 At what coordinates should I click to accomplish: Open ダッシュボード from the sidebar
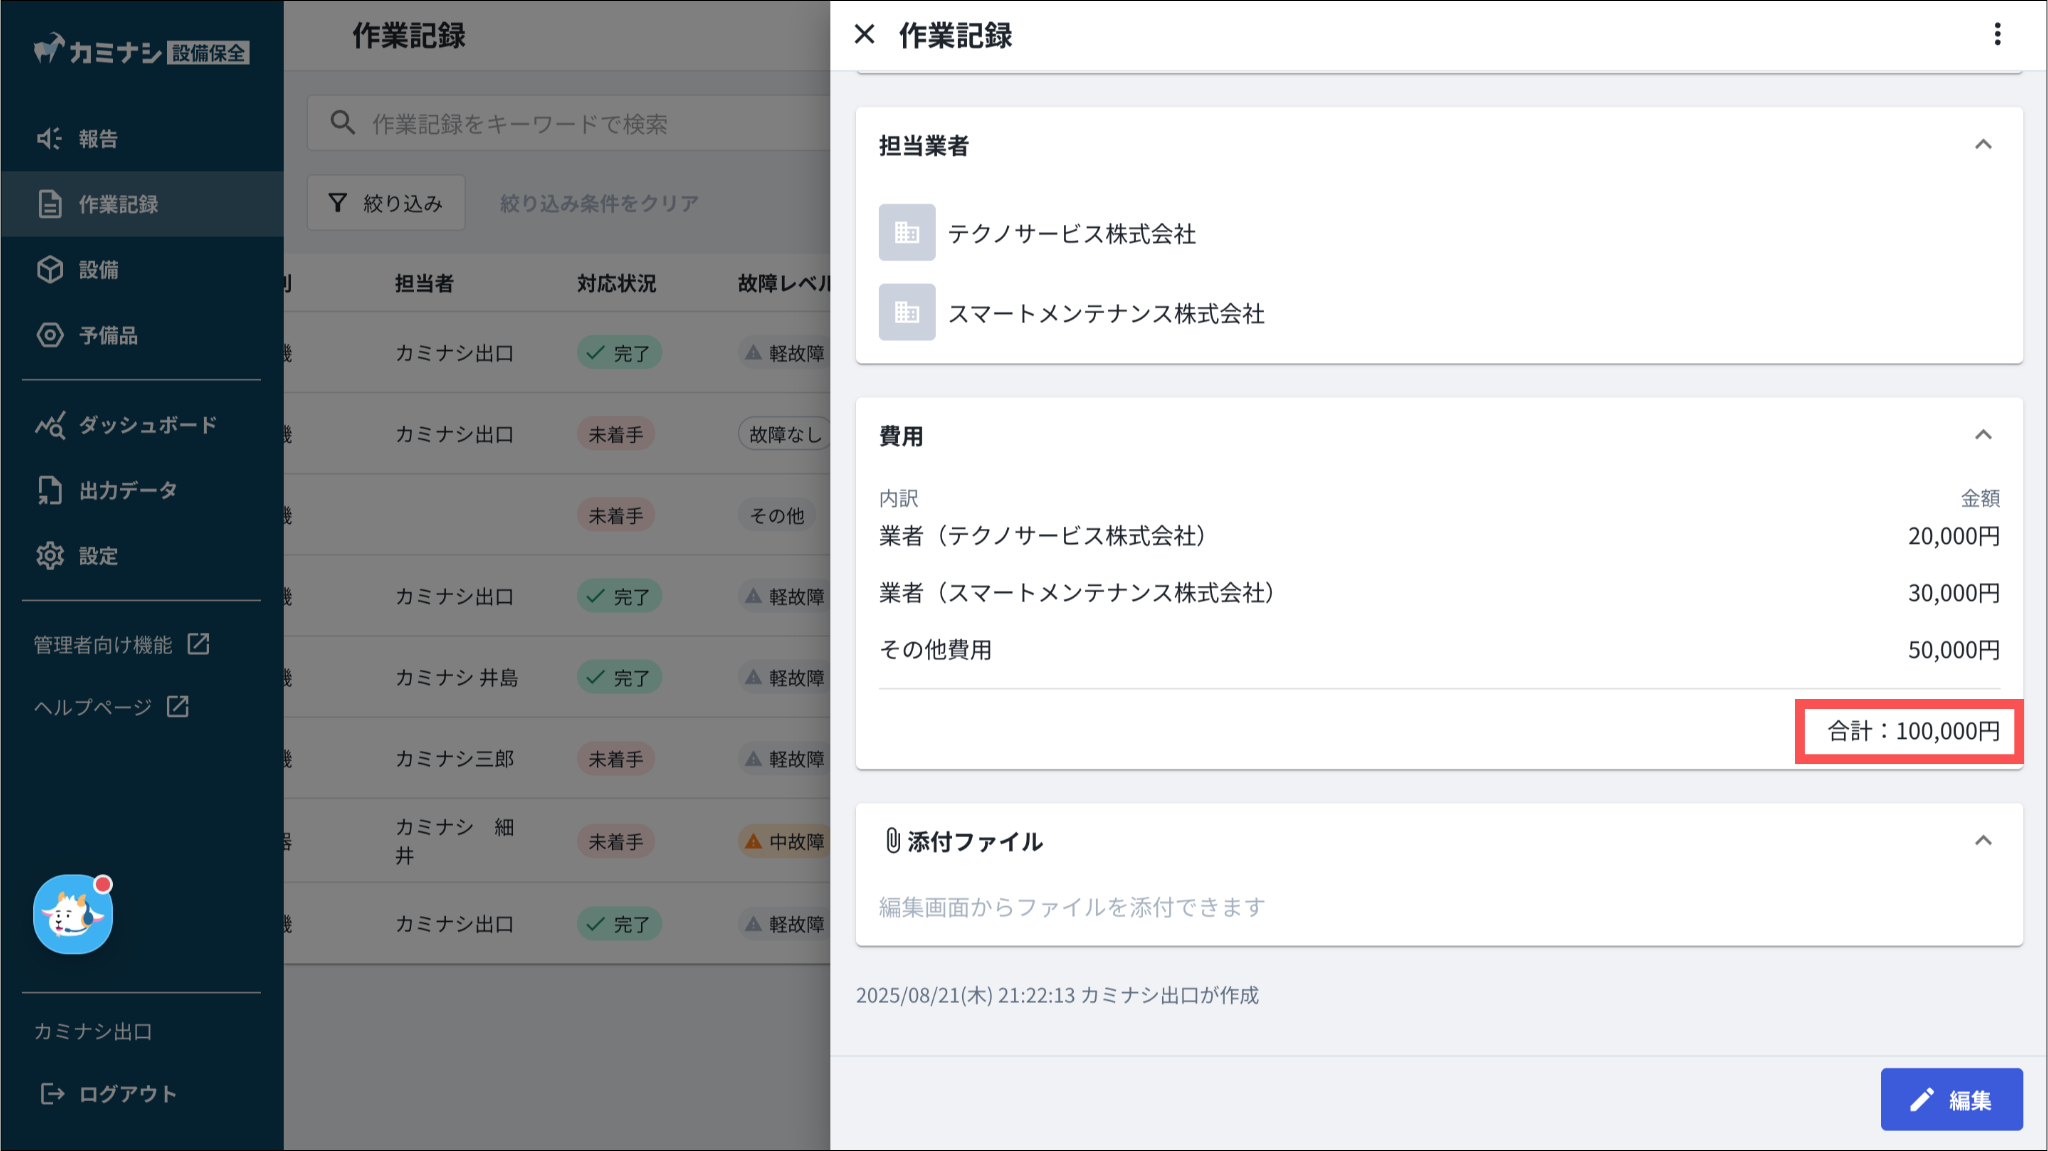pyautogui.click(x=147, y=425)
